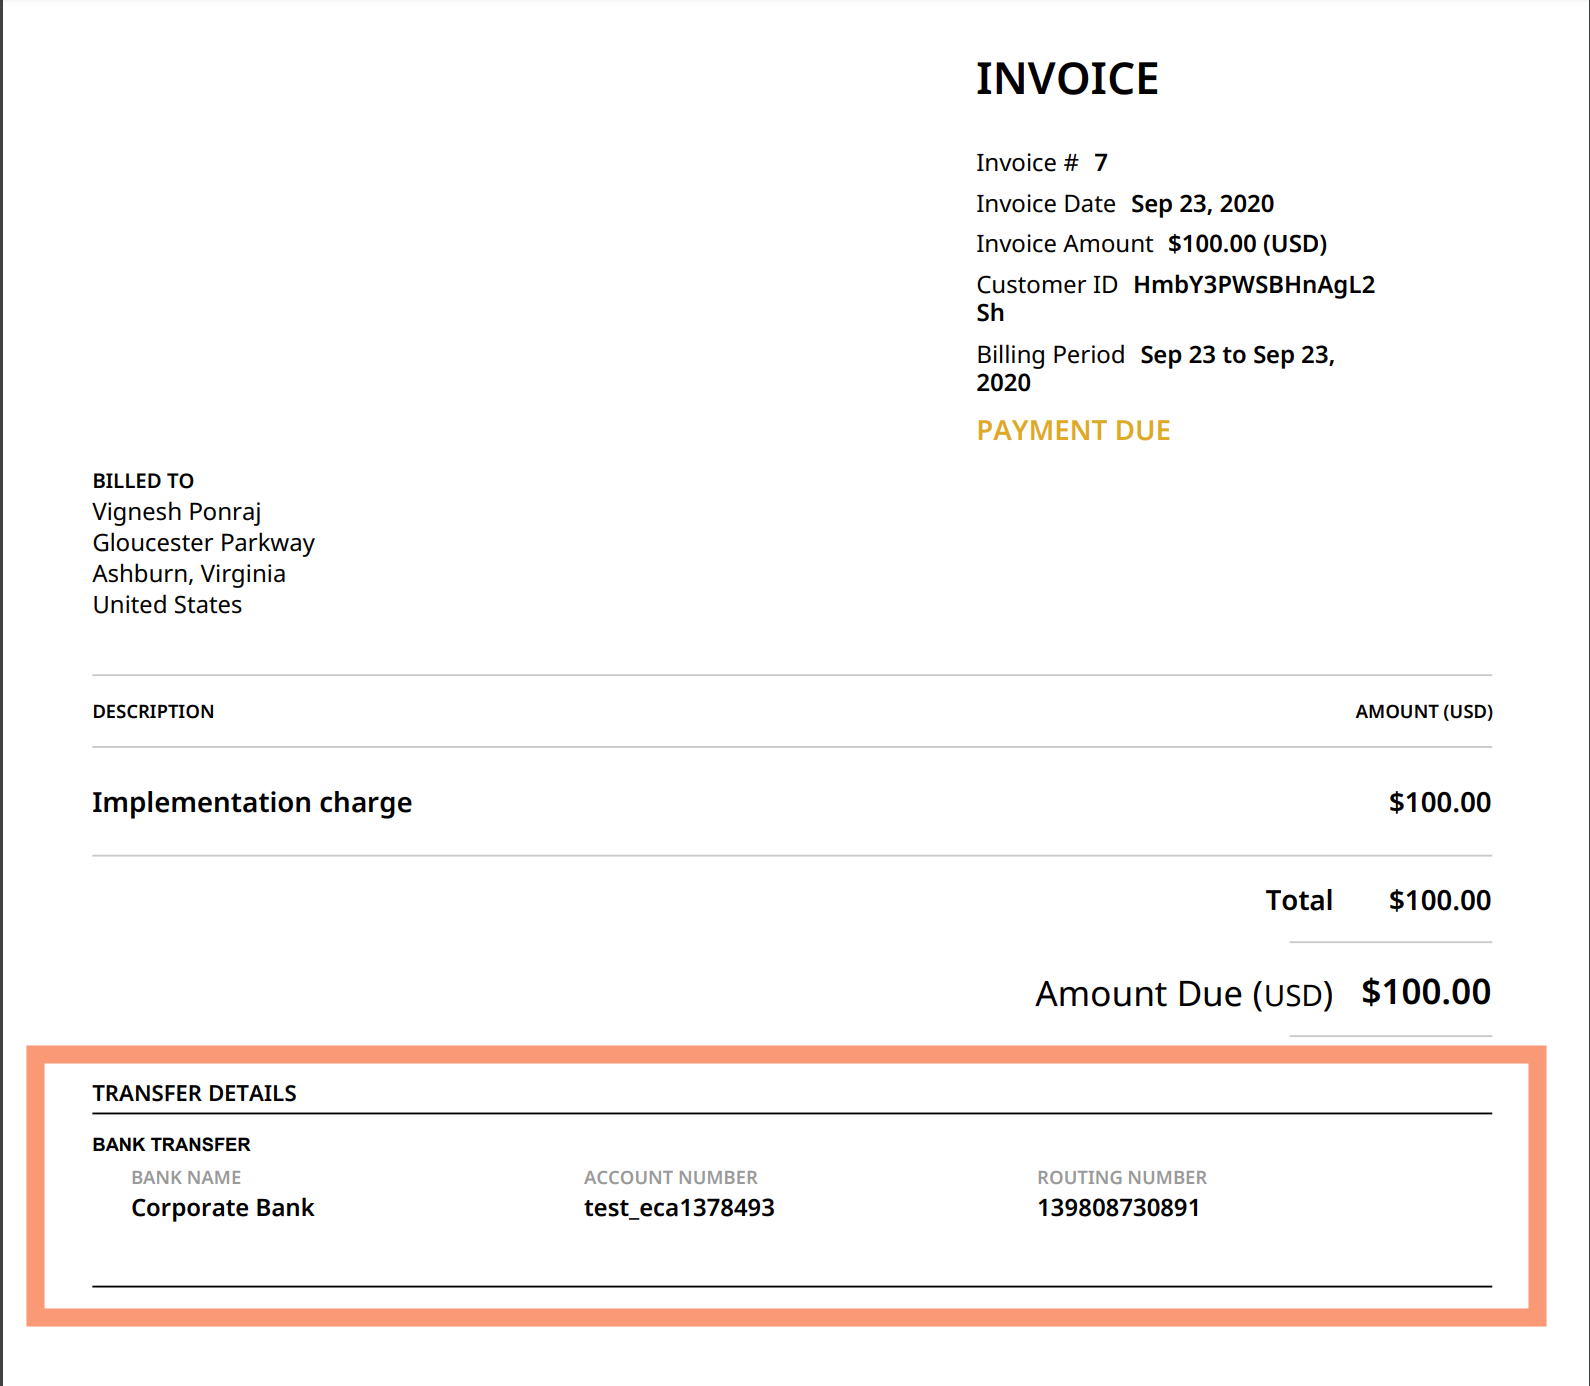Select the Ashburn, Virginia address line

point(189,574)
